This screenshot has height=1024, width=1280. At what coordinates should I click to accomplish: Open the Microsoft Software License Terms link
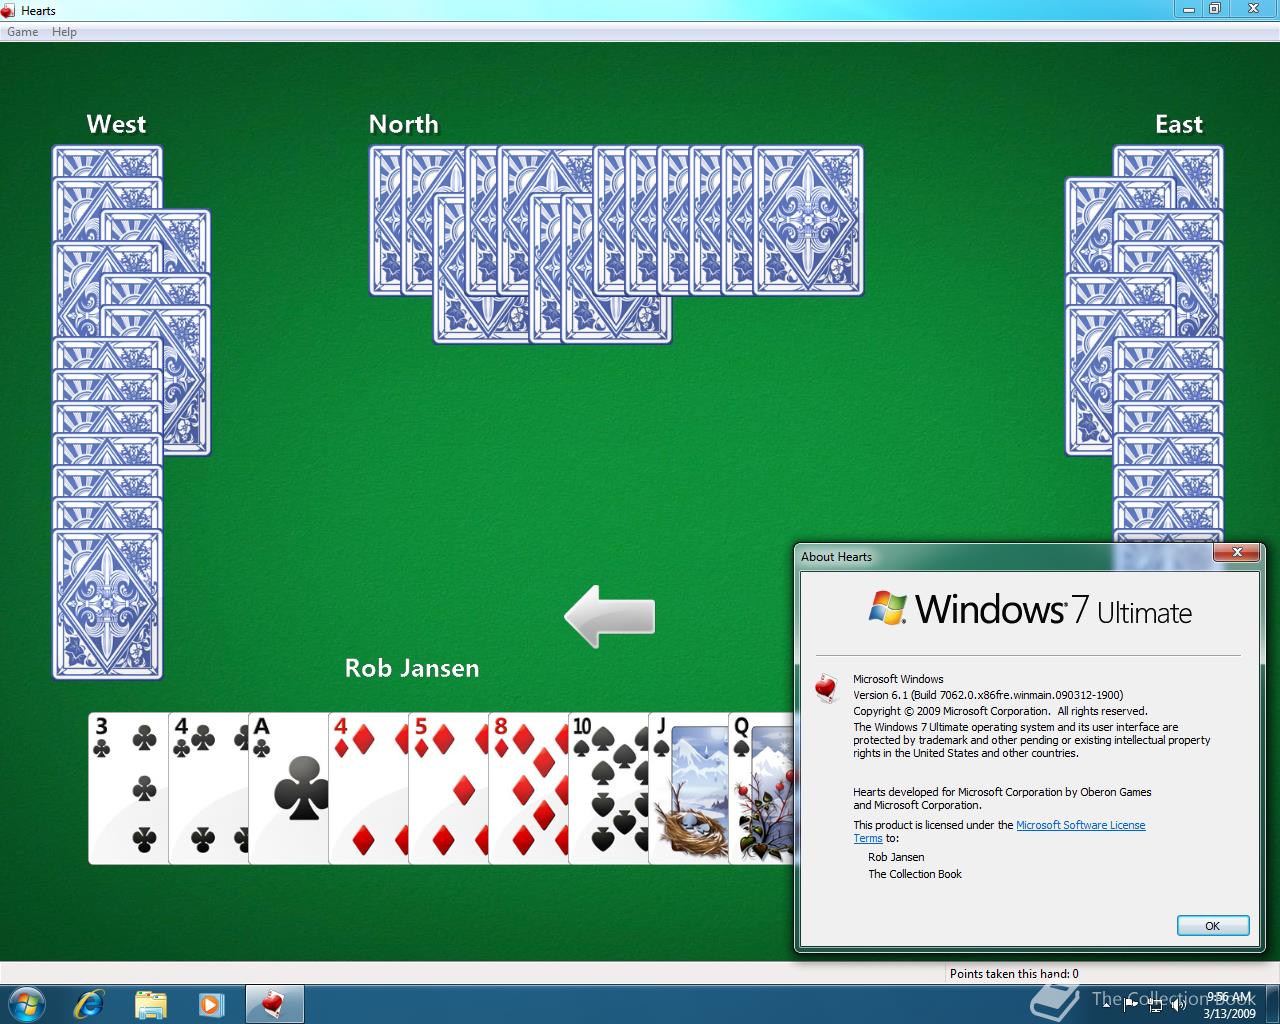click(1000, 832)
